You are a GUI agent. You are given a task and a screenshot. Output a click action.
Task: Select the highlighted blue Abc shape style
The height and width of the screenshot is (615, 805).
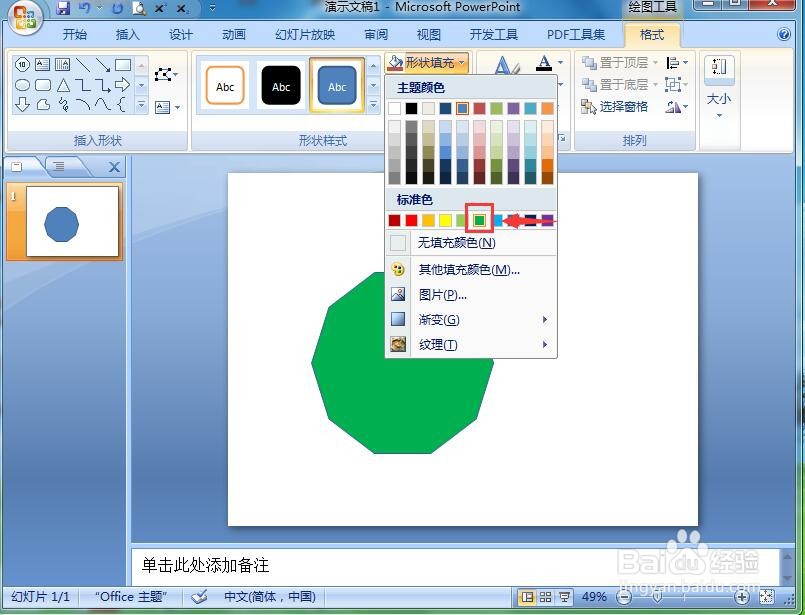click(336, 86)
